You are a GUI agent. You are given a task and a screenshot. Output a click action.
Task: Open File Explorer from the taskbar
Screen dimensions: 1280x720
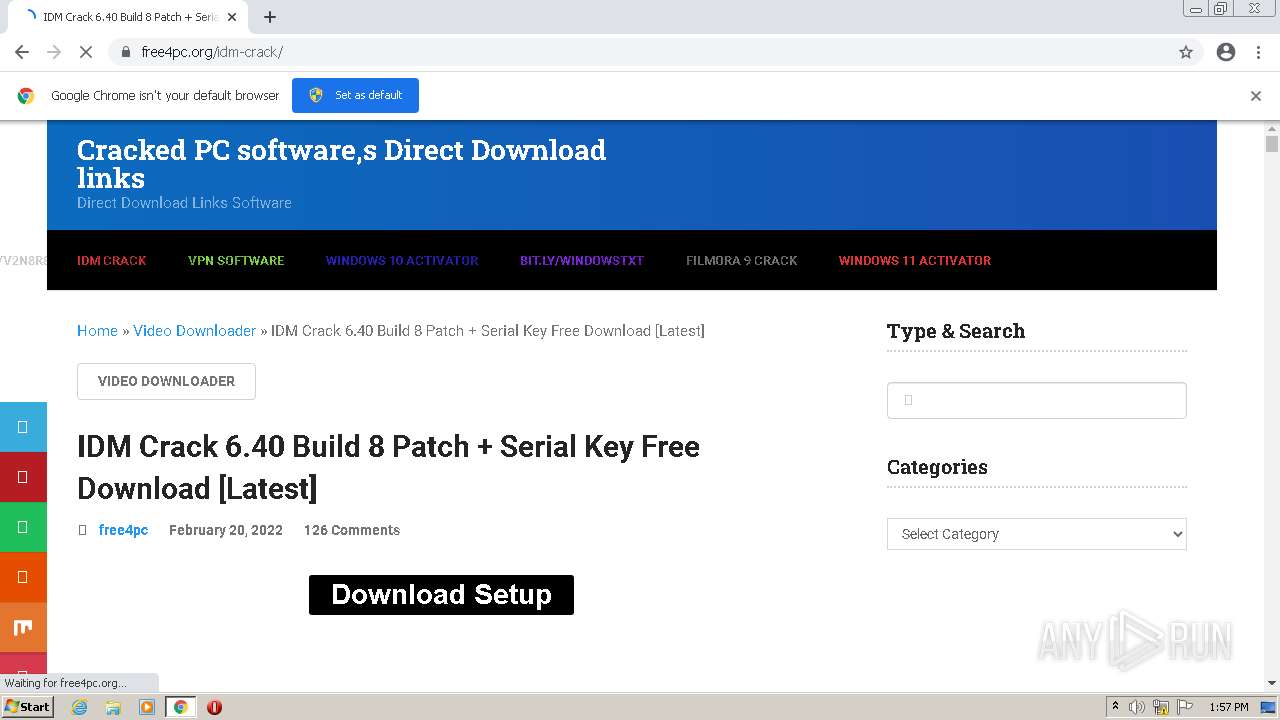[113, 707]
